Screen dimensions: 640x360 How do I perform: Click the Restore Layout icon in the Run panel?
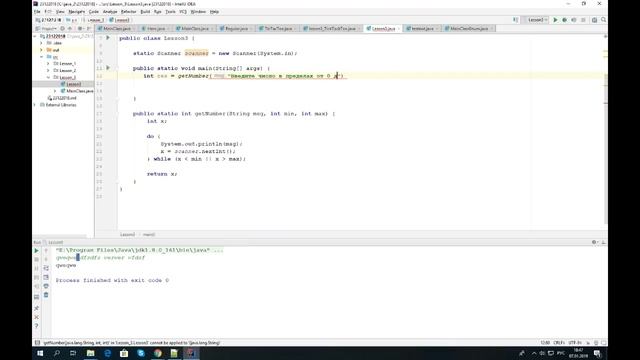[36, 297]
